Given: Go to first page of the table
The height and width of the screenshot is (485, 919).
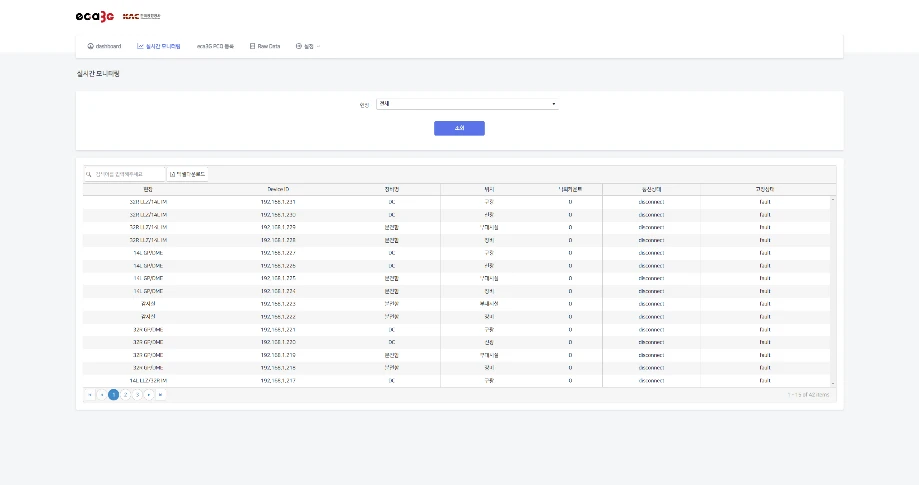Looking at the screenshot, I should (x=90, y=395).
